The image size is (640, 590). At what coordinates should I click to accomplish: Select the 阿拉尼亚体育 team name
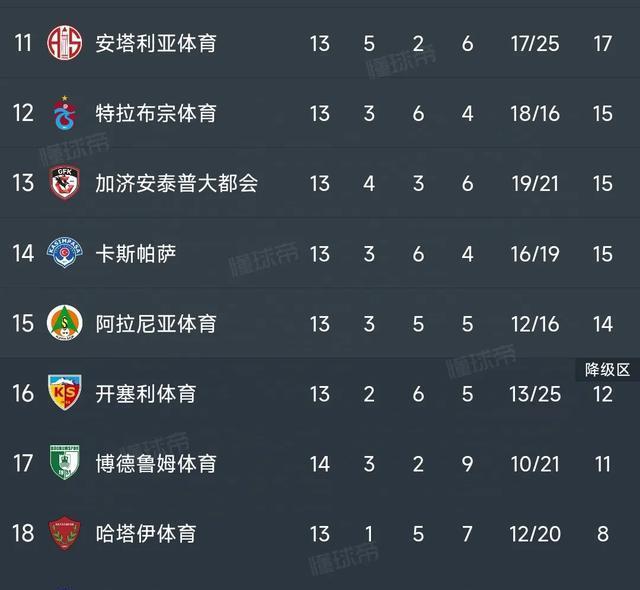pyautogui.click(x=155, y=323)
